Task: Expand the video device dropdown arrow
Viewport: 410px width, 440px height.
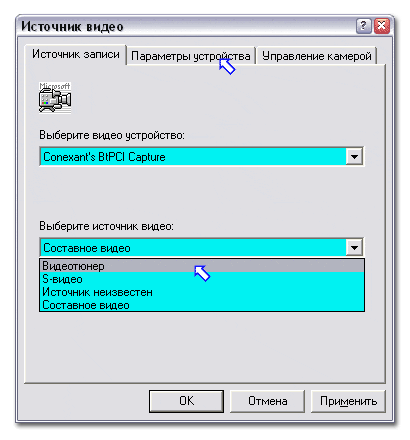Action: (x=354, y=156)
